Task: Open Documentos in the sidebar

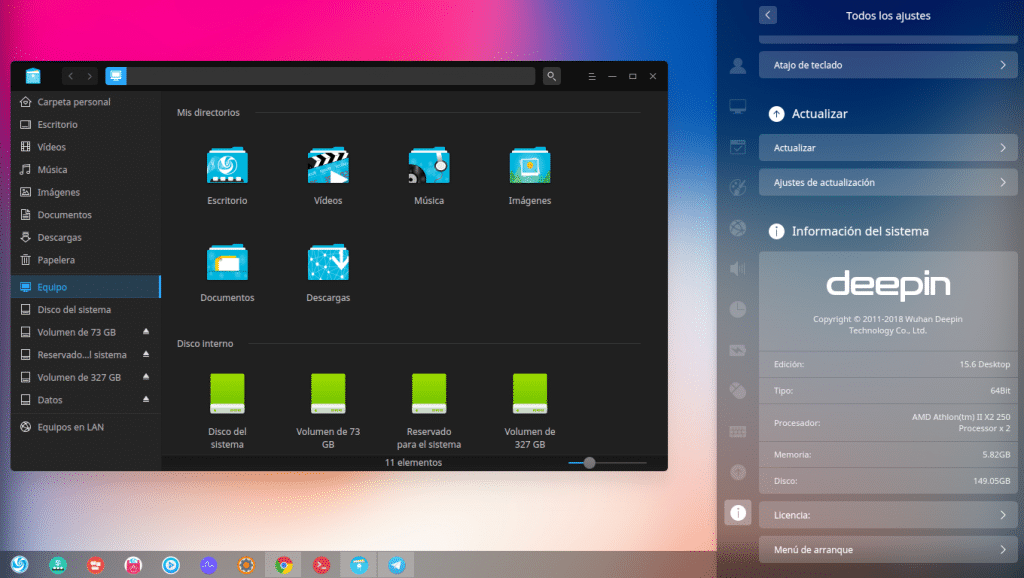Action: [86, 215]
